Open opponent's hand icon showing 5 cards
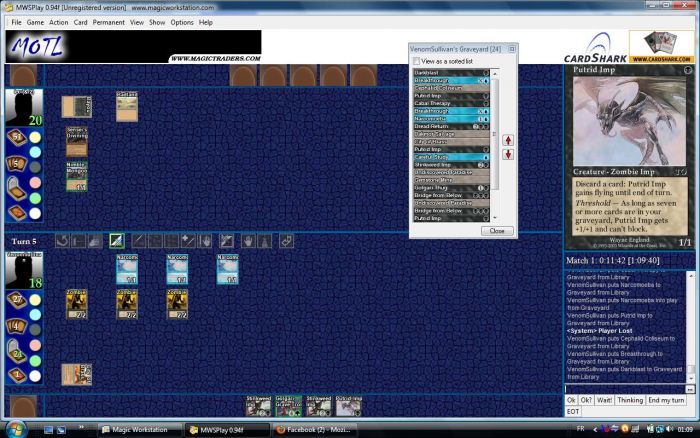 coord(16,163)
